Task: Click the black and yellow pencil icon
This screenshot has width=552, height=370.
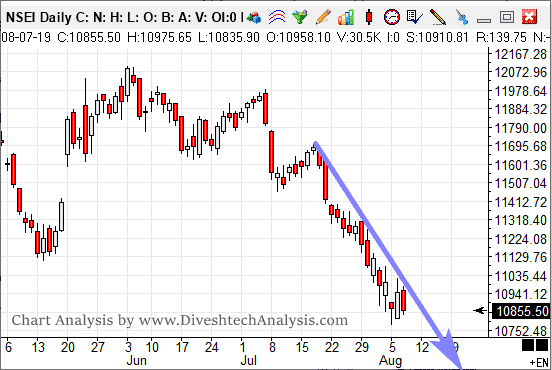Action: coord(438,17)
